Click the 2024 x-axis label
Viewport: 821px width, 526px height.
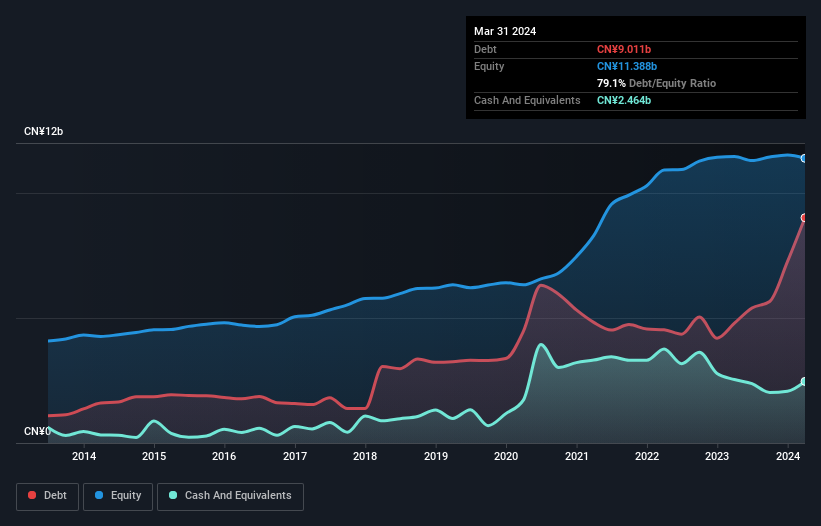click(x=788, y=456)
